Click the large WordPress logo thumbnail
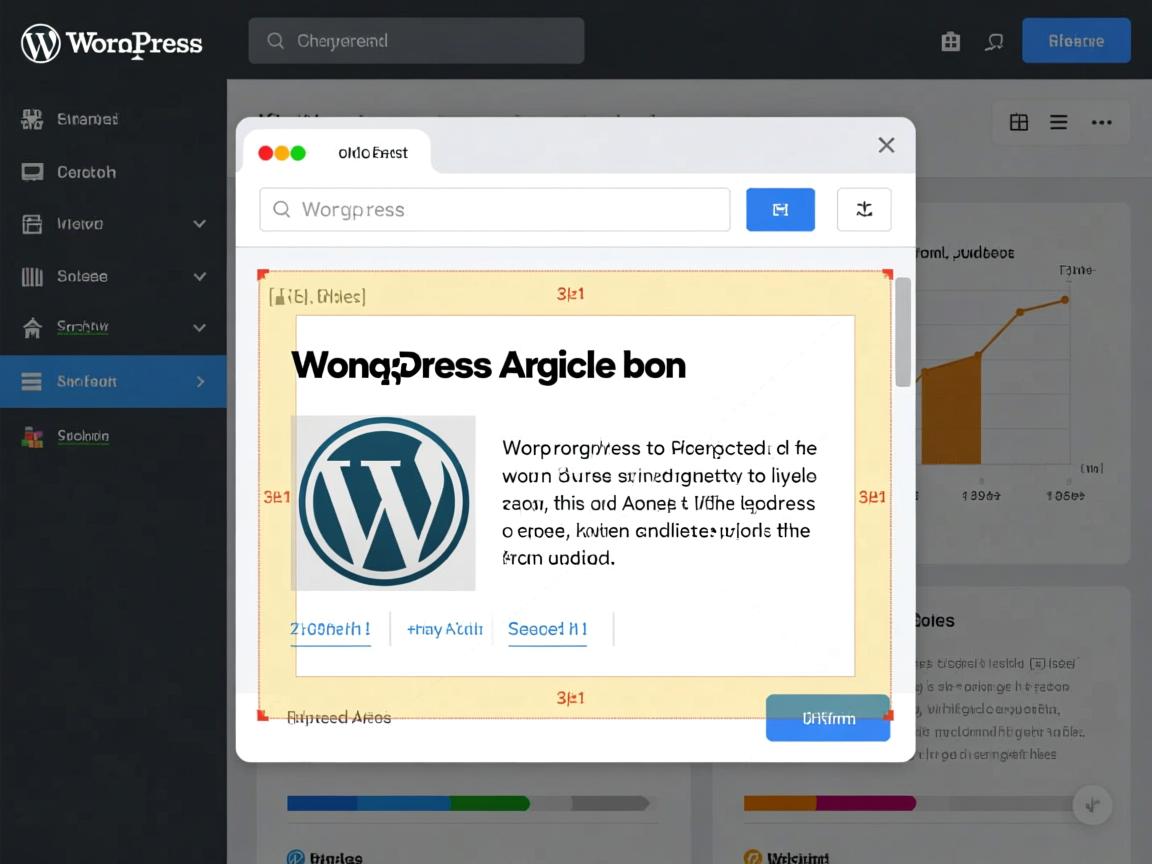 (383, 502)
